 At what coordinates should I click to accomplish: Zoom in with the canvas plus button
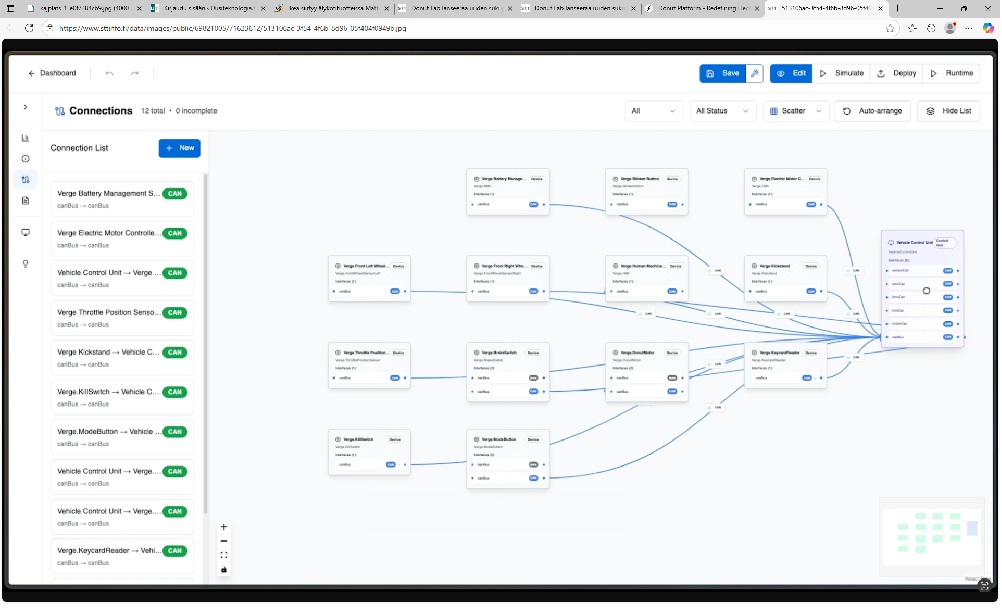coord(224,527)
